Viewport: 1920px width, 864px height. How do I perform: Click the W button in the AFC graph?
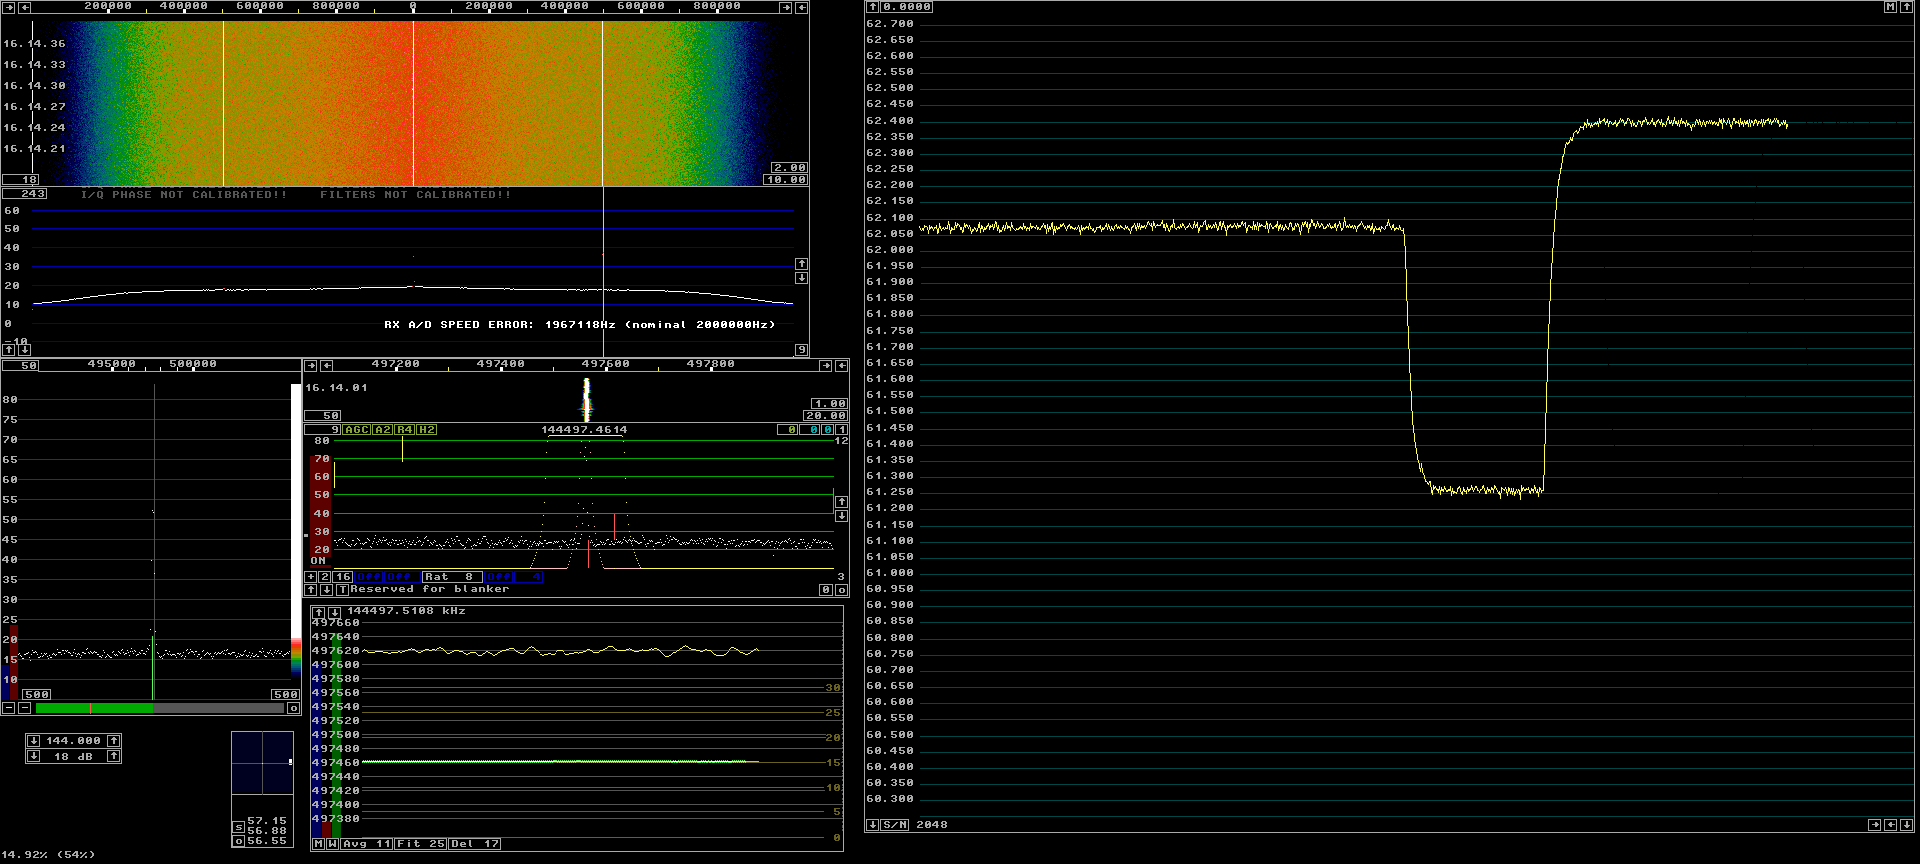[x=332, y=844]
